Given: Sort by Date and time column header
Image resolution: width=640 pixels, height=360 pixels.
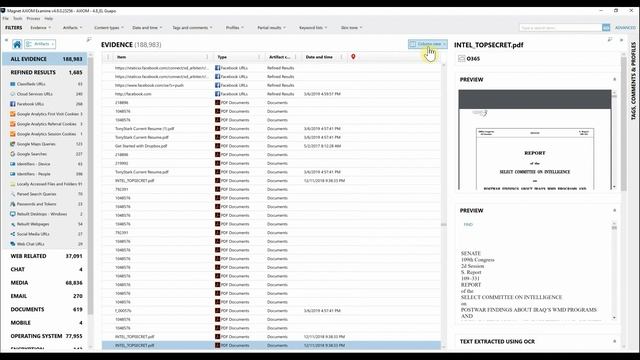Looking at the screenshot, I should click(x=320, y=57).
